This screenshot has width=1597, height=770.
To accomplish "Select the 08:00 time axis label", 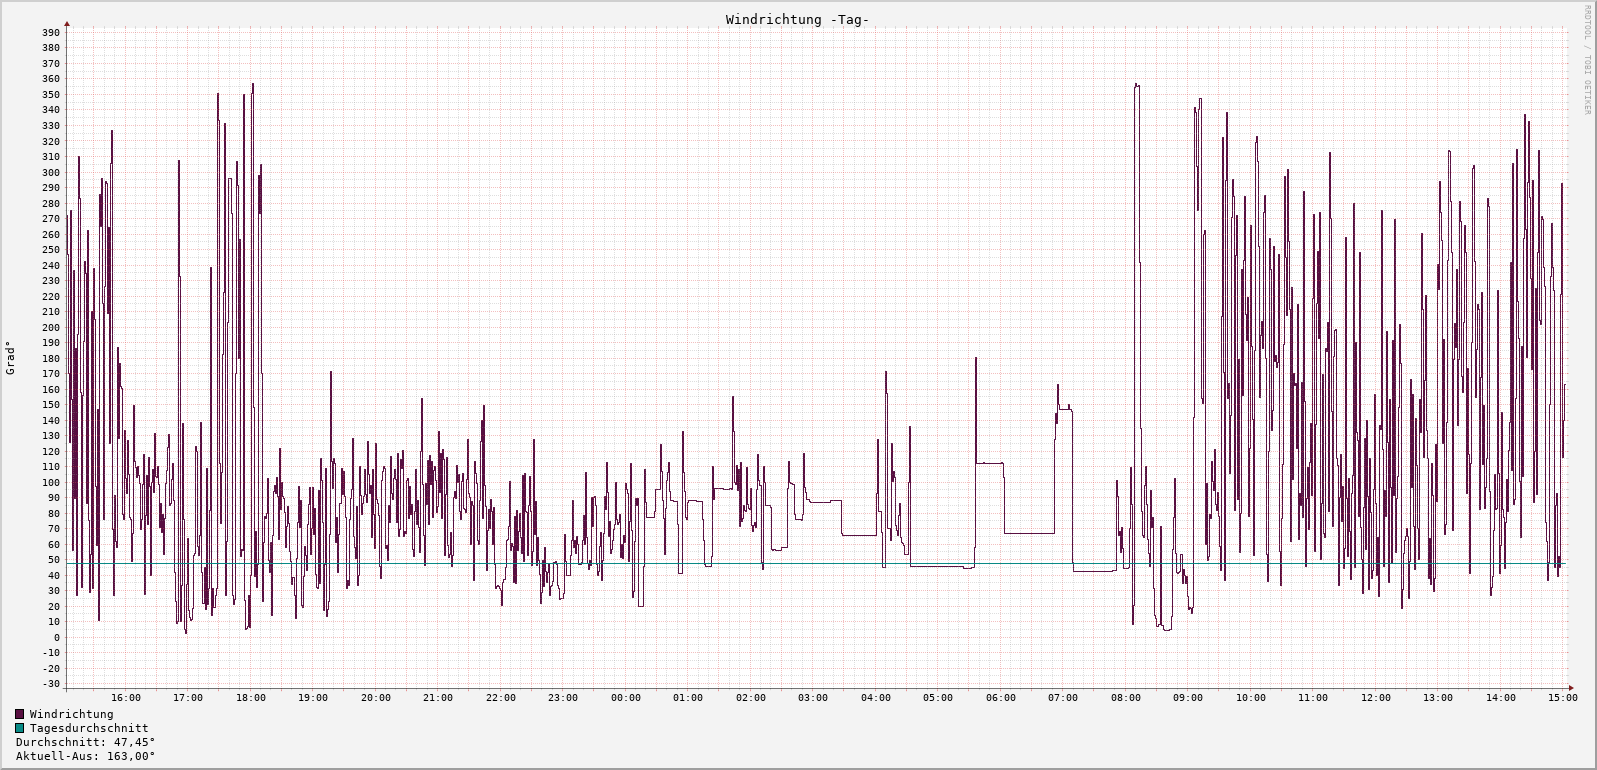I will tap(1125, 698).
